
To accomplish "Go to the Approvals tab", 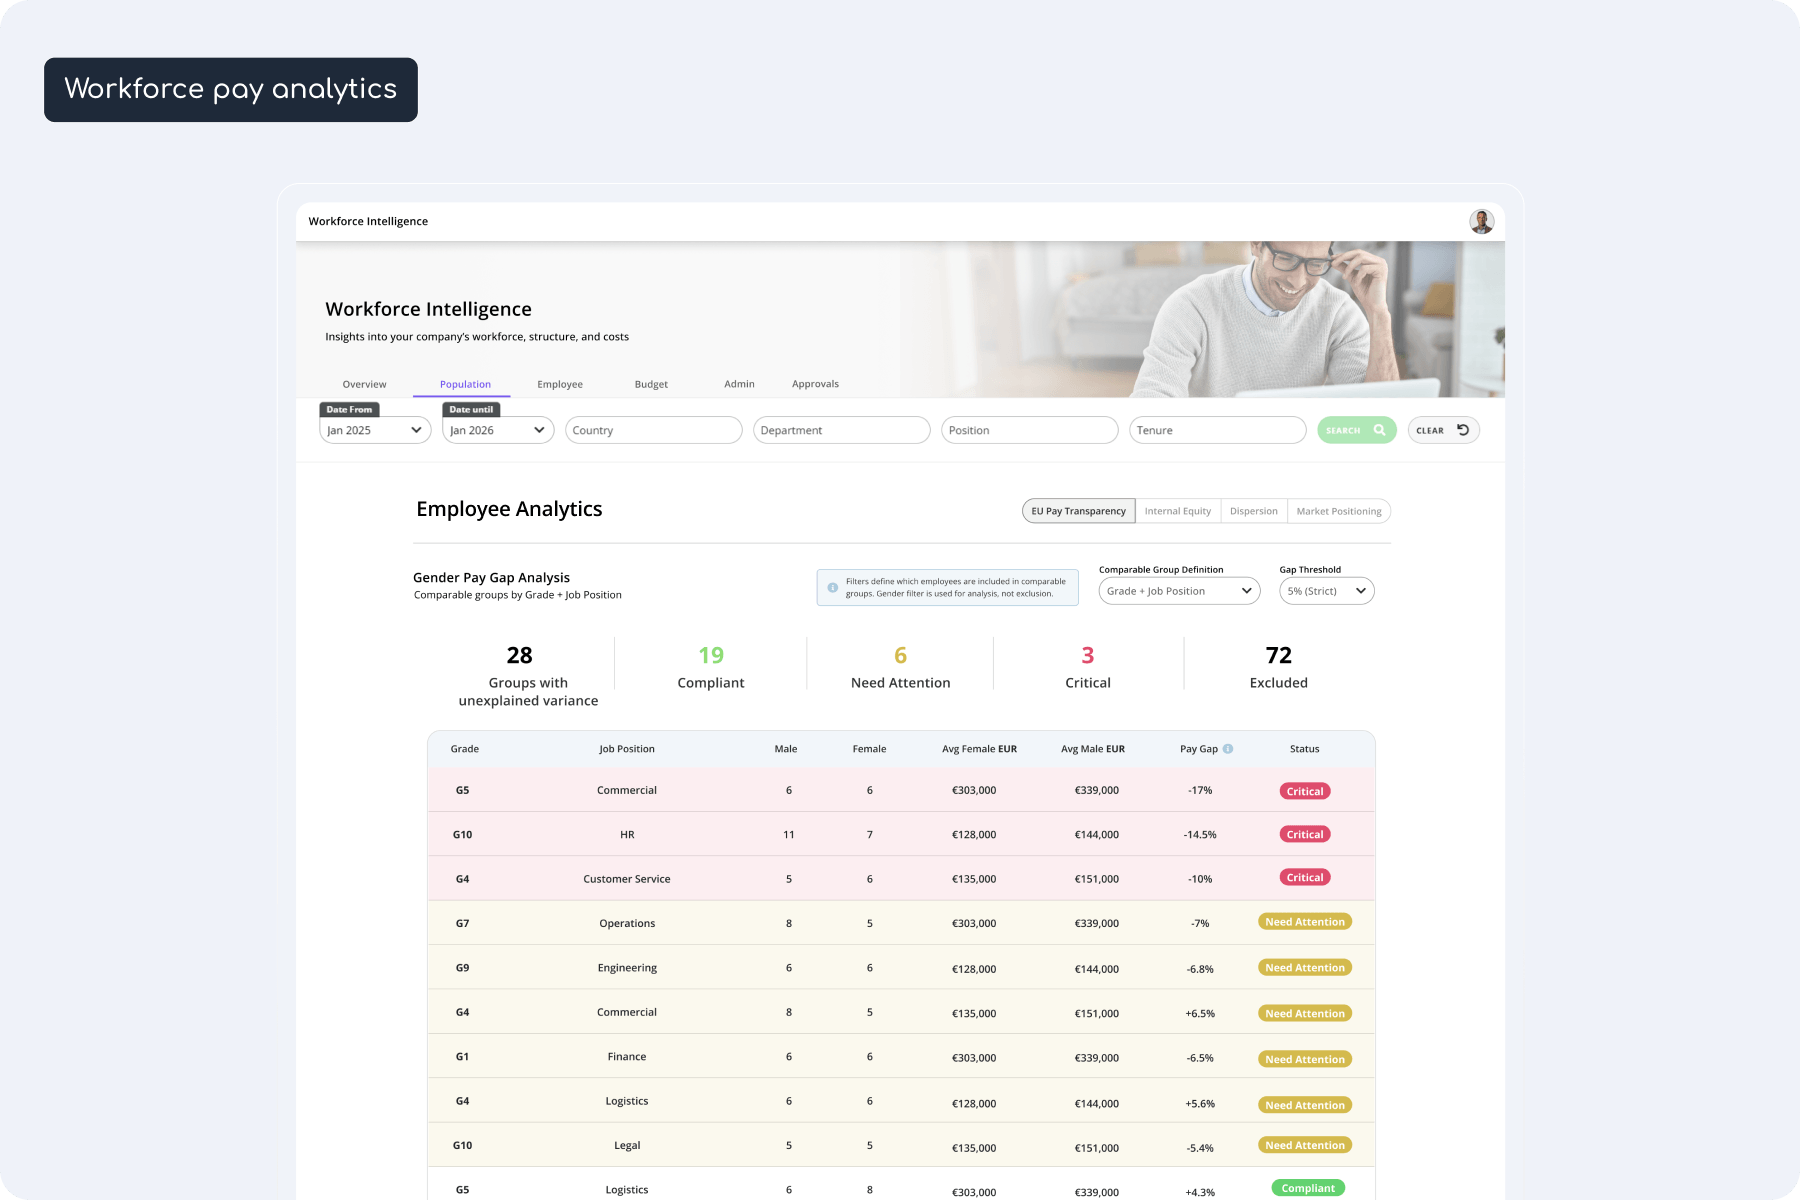I will tap(815, 384).
